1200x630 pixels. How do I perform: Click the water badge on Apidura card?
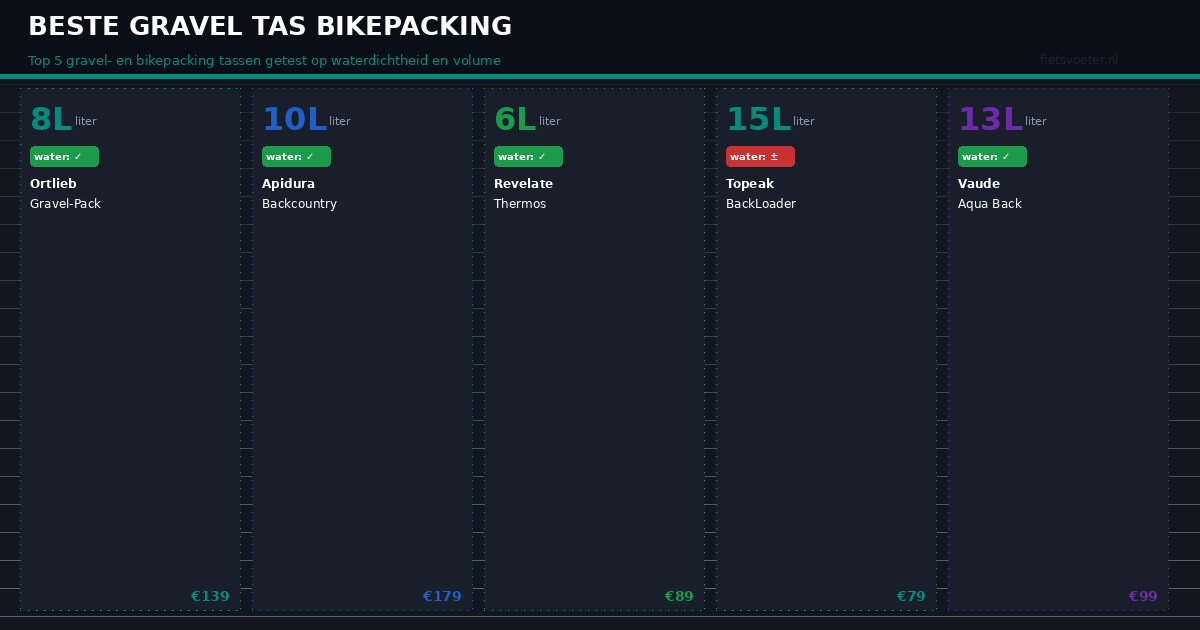click(x=296, y=157)
